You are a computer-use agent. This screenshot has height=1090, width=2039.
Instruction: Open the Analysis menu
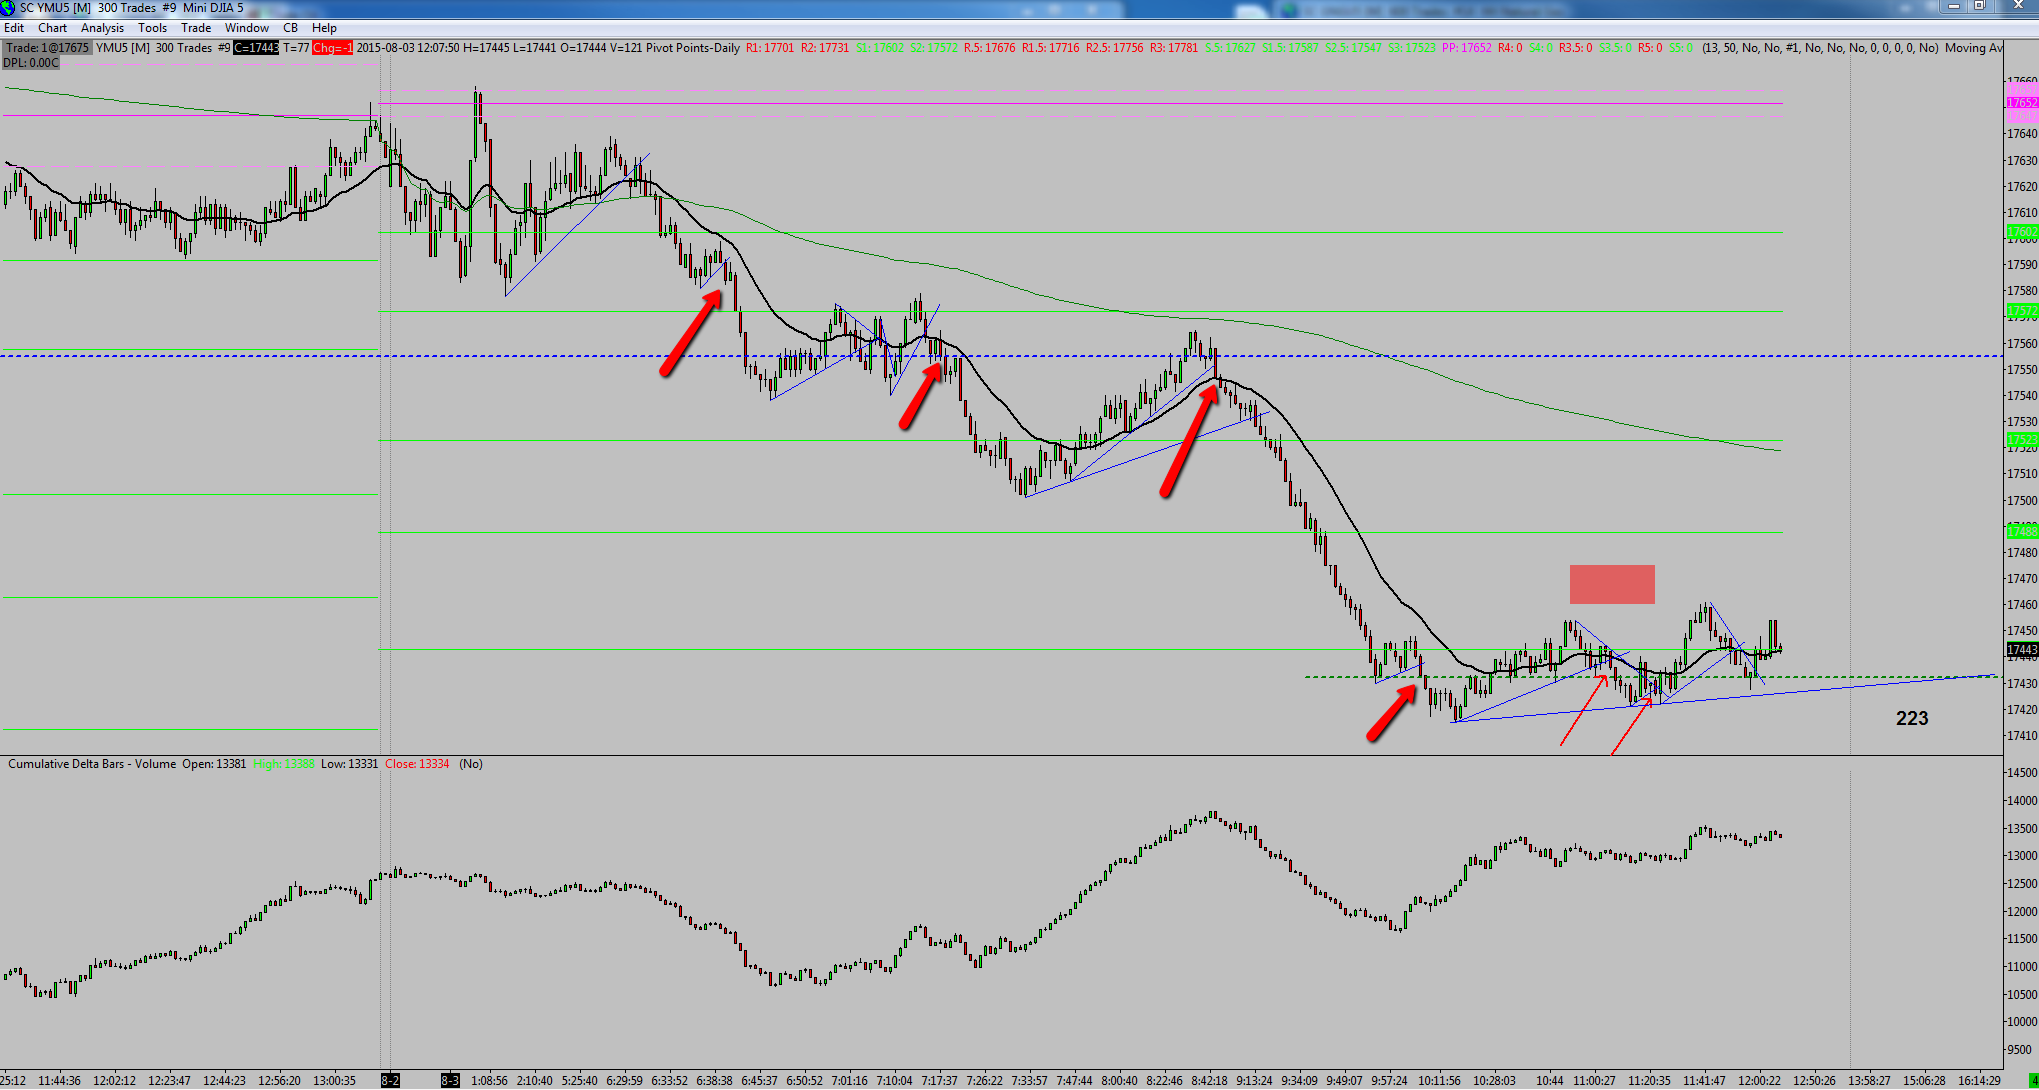click(102, 28)
